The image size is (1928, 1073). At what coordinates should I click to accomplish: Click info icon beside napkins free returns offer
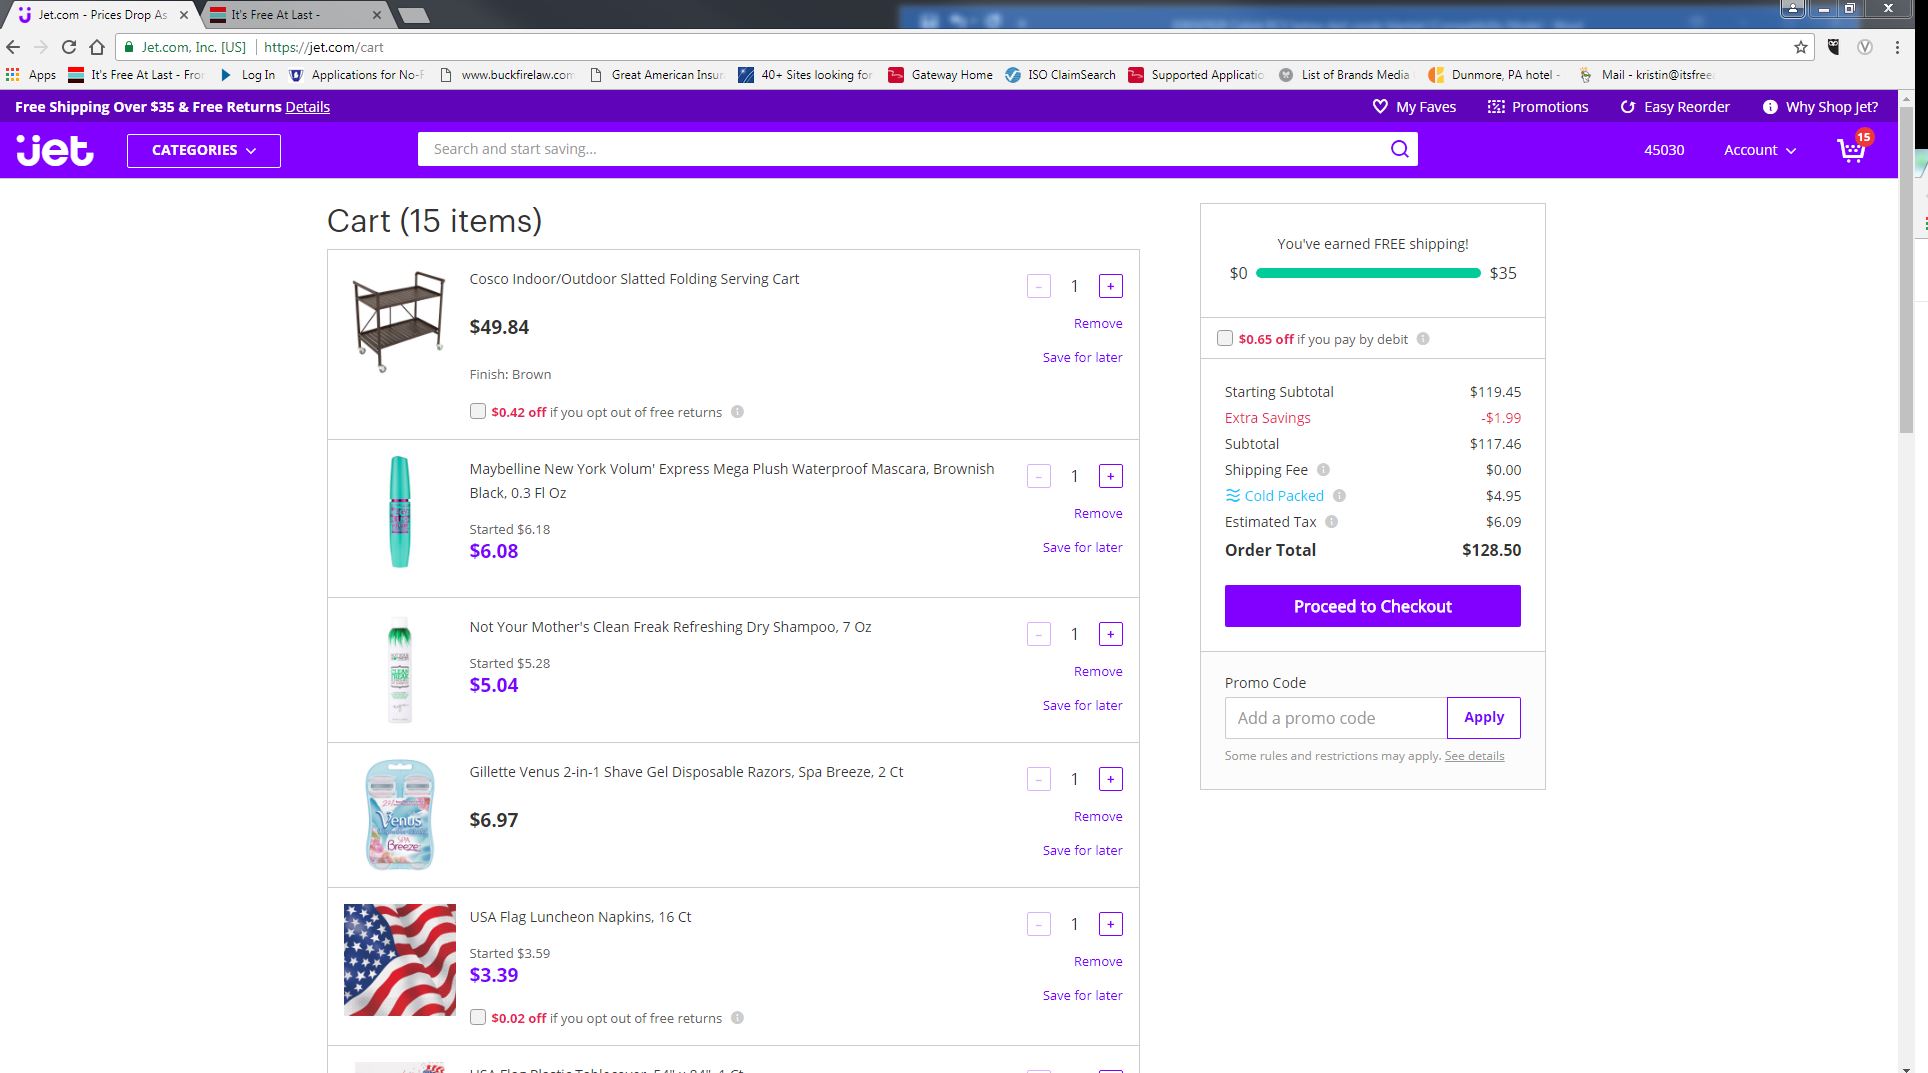tap(737, 1018)
